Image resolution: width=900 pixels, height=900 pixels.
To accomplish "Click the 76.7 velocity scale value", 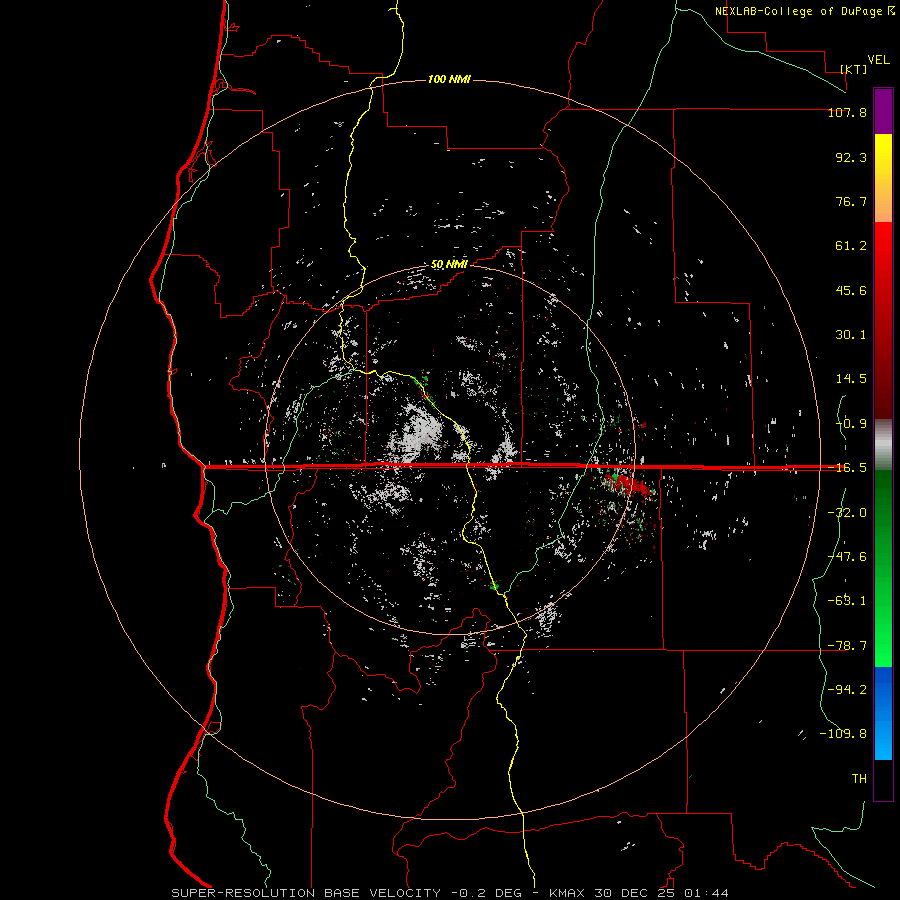I will pyautogui.click(x=851, y=201).
